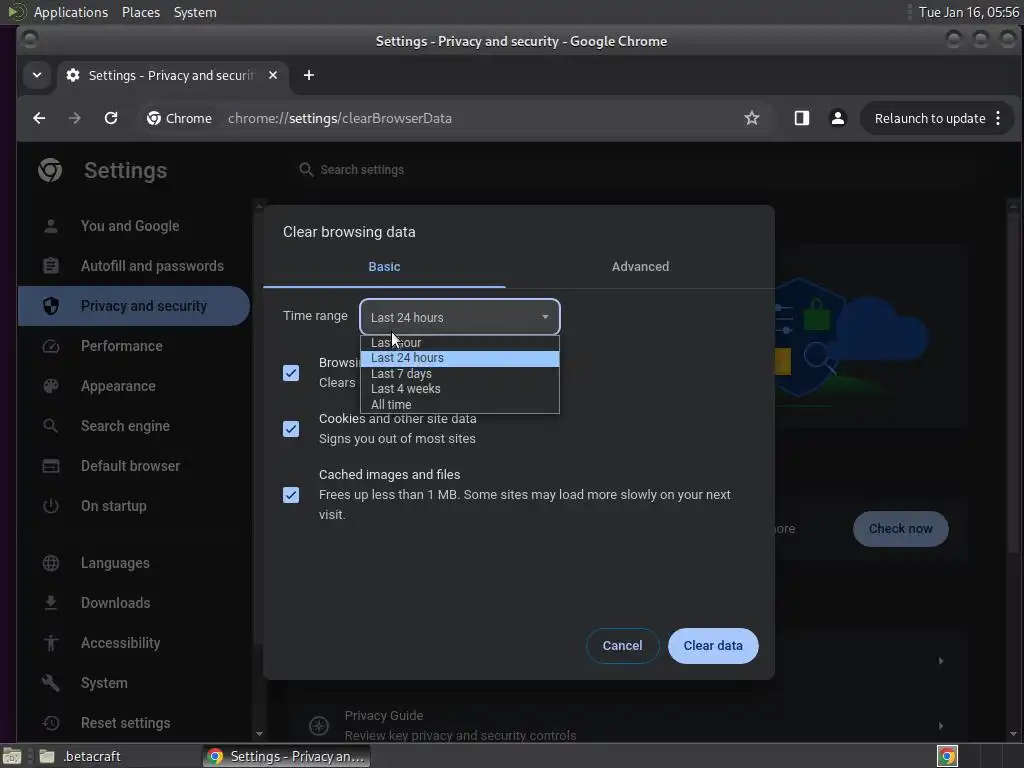Choose Last 7 days option

click(x=460, y=374)
